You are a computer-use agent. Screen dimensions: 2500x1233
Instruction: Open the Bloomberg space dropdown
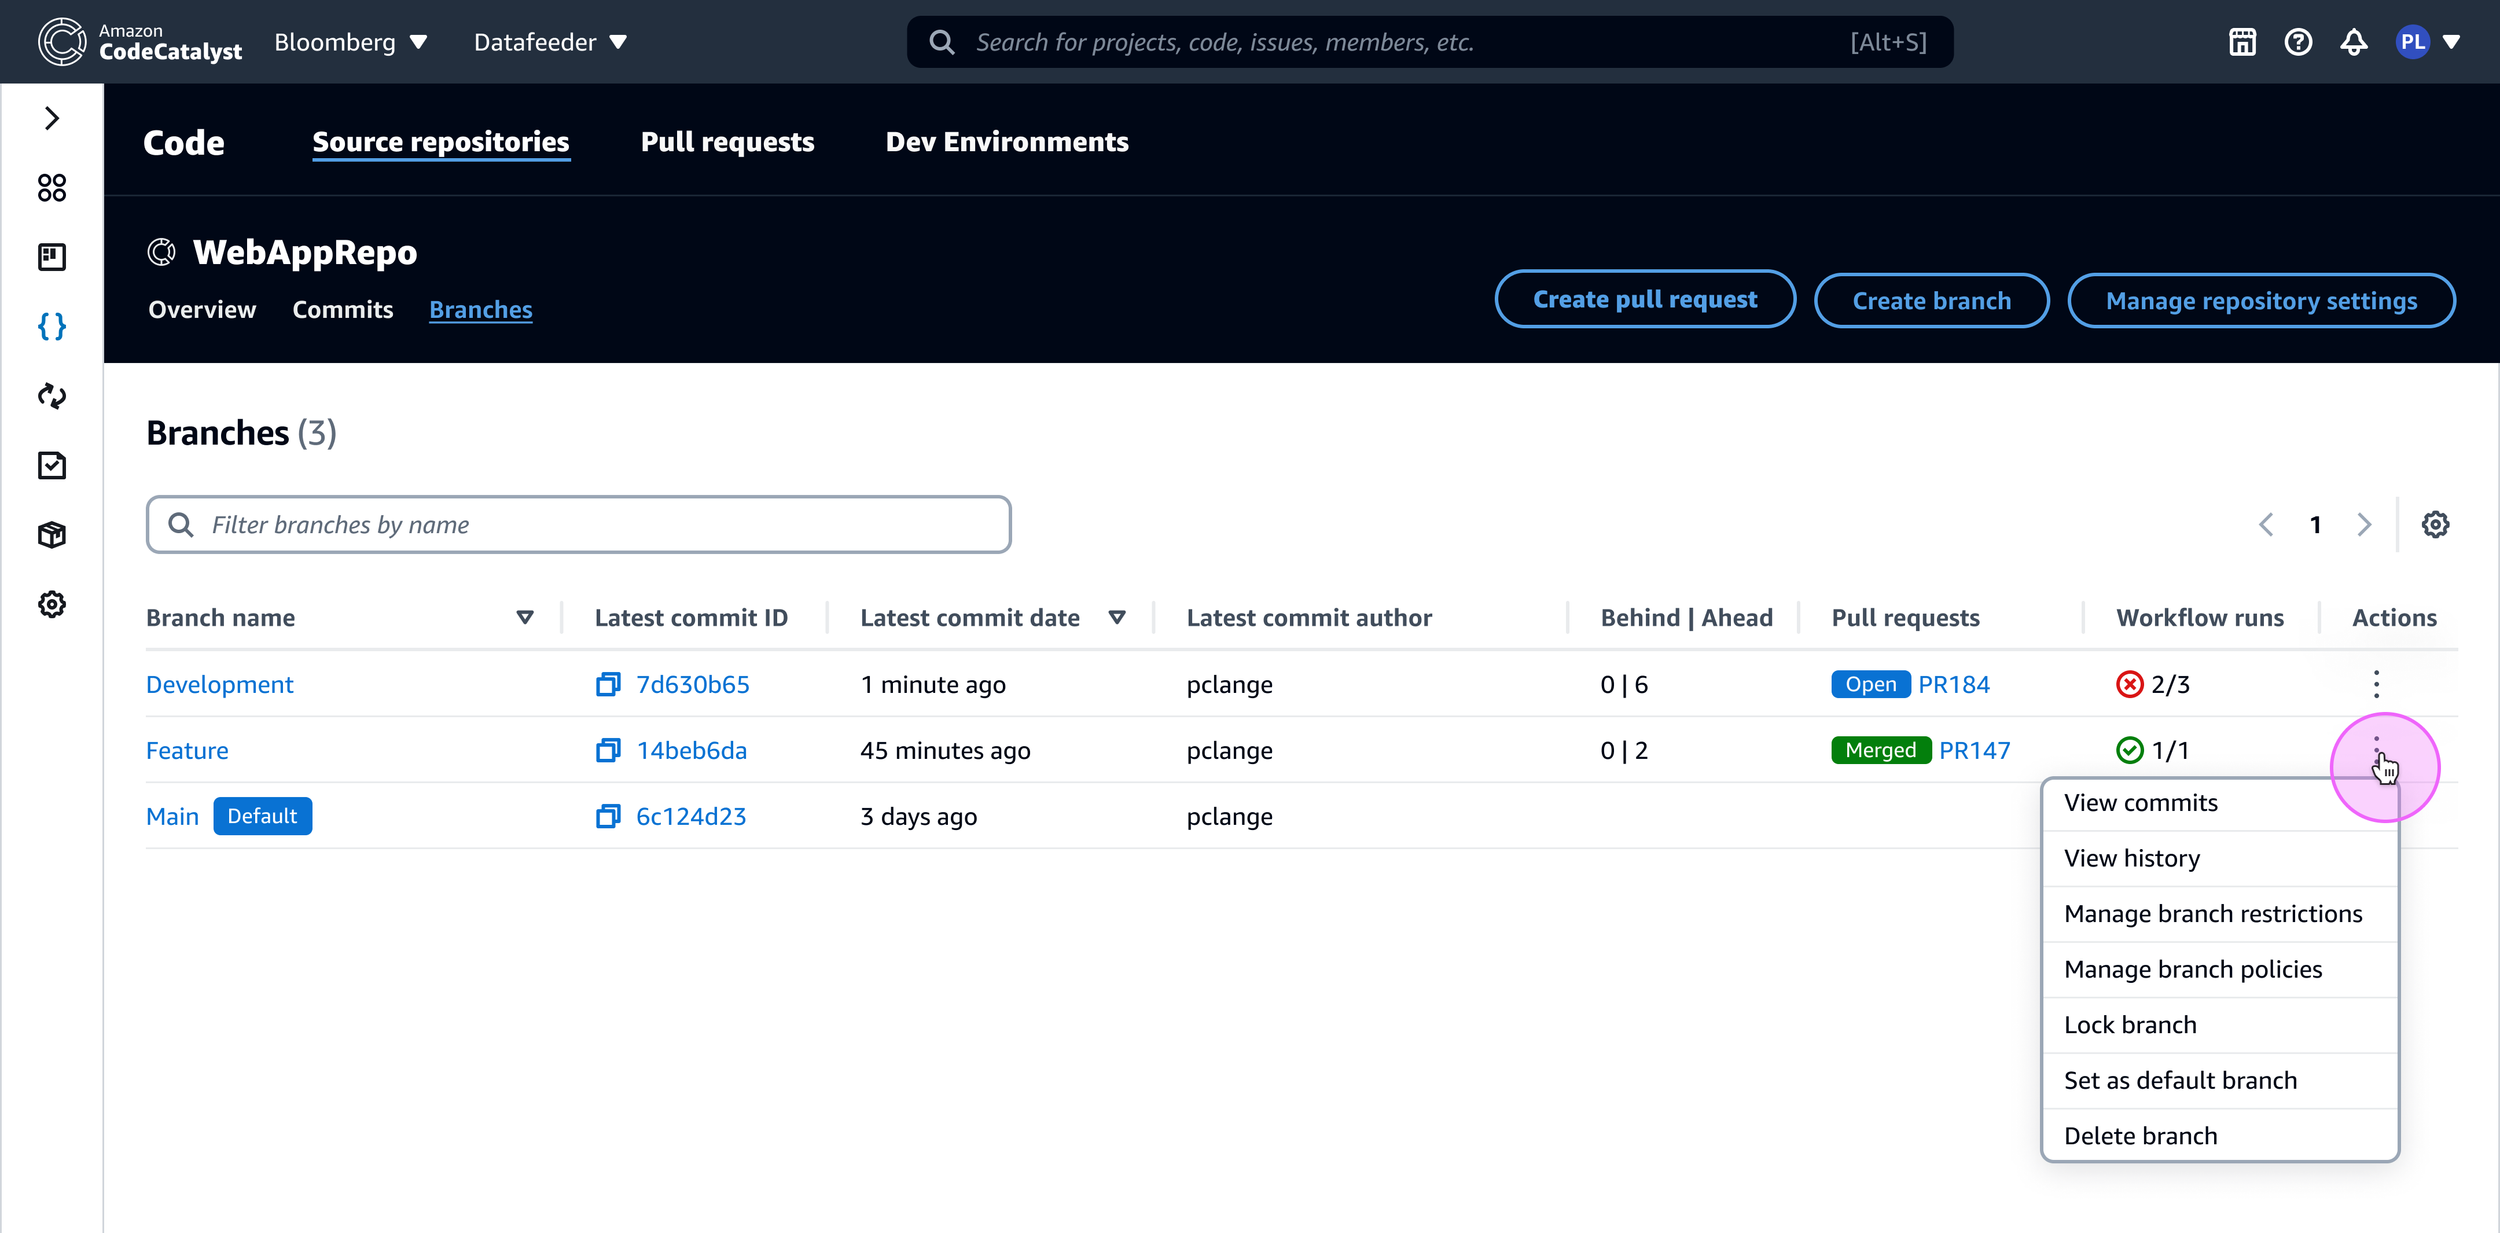[x=351, y=42]
